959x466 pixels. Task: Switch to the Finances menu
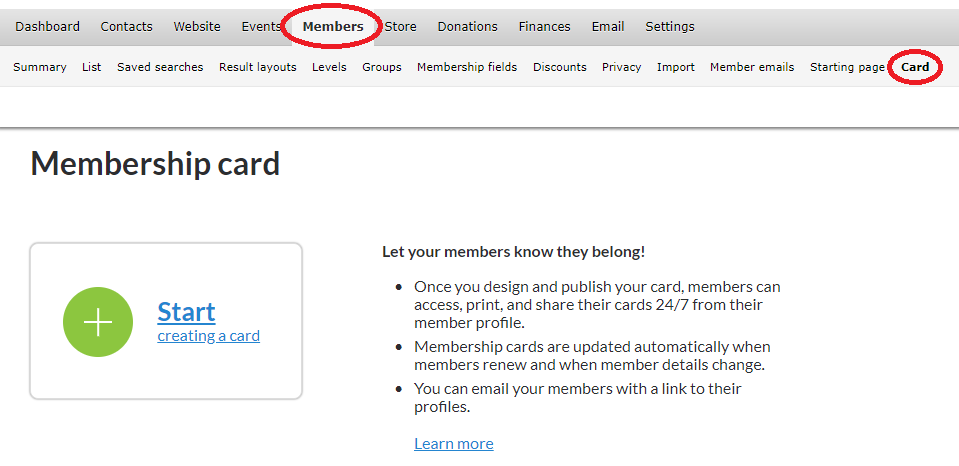(x=545, y=27)
